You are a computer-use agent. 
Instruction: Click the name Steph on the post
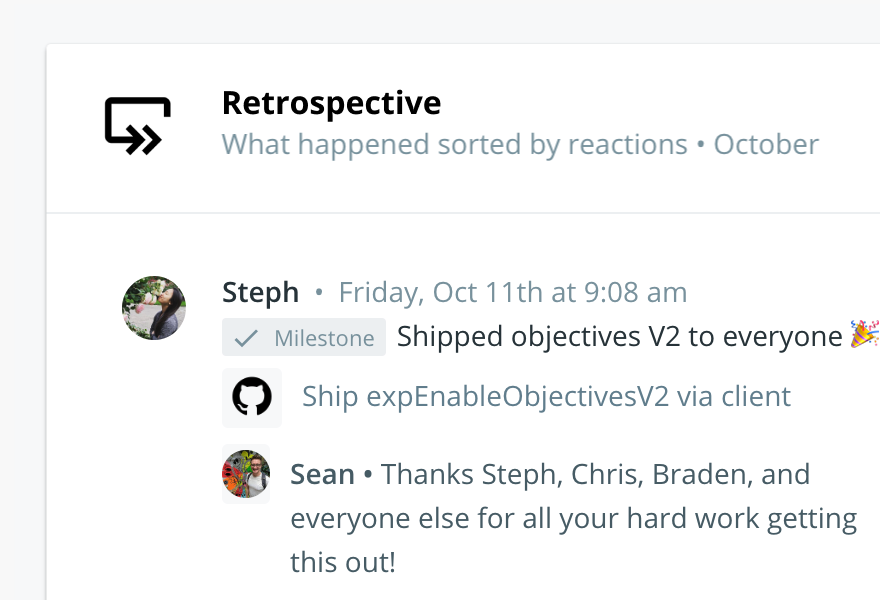click(x=260, y=292)
